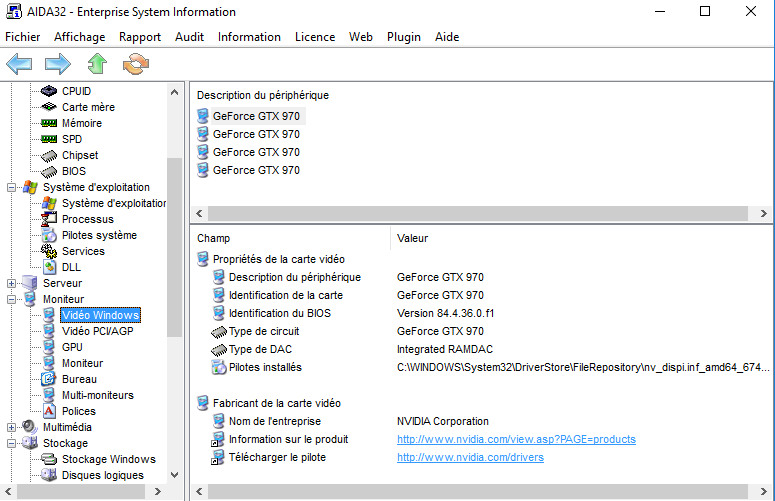Go up one level with green arrow
775x501 pixels.
pos(96,65)
